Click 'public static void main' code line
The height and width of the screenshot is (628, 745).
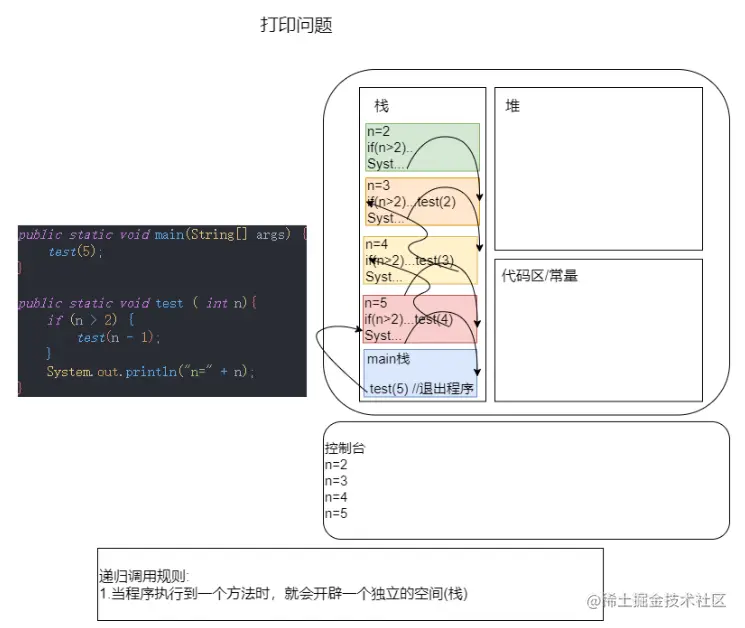[163, 234]
